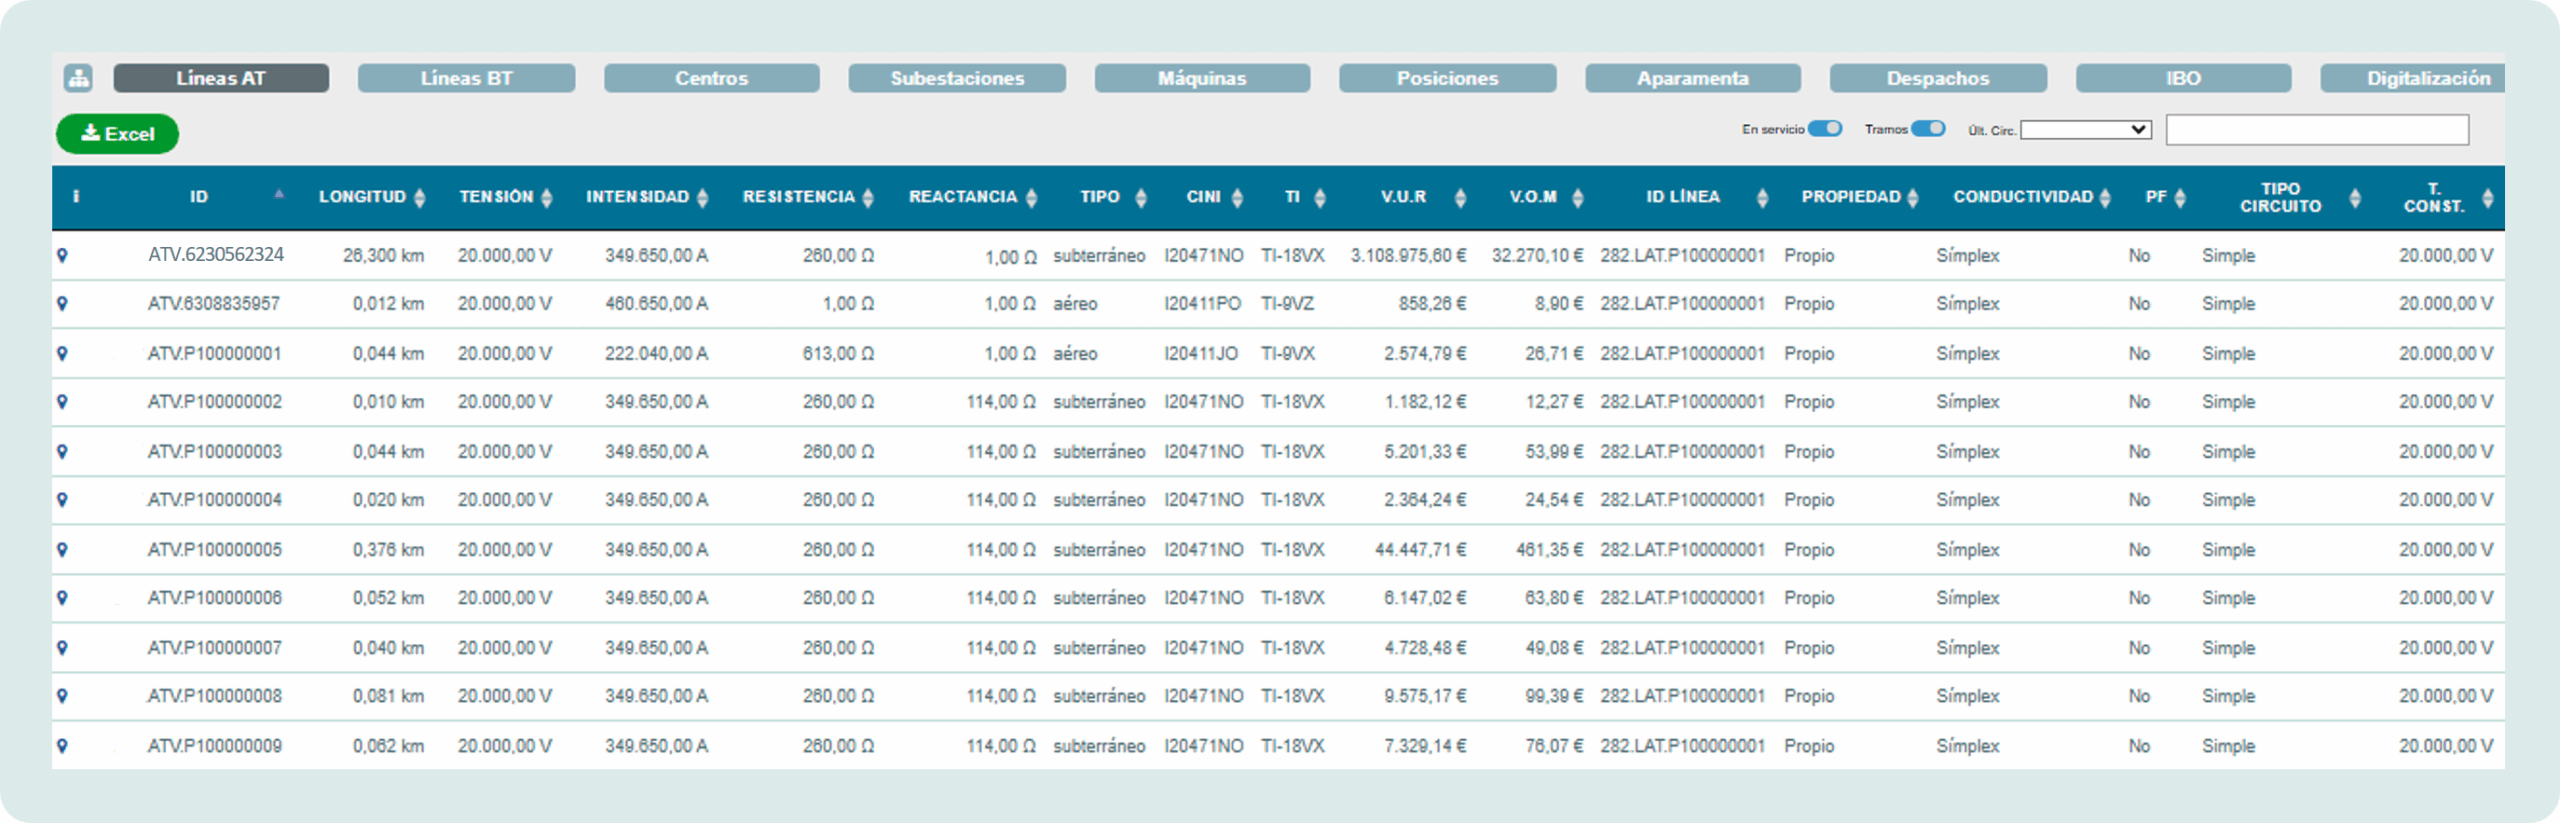Sort table by LONGITUD column
Viewport: 2560px width, 823px height.
[x=420, y=198]
